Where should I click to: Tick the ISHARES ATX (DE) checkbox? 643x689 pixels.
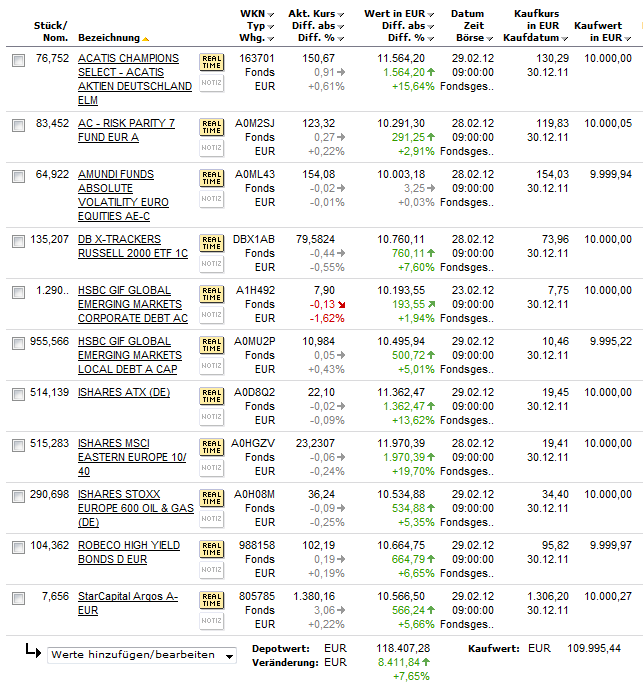(18, 394)
